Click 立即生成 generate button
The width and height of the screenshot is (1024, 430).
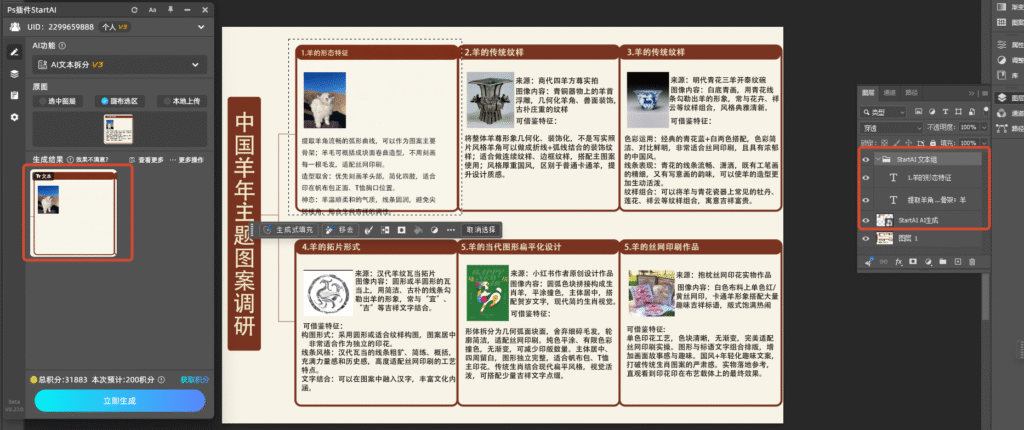(120, 401)
